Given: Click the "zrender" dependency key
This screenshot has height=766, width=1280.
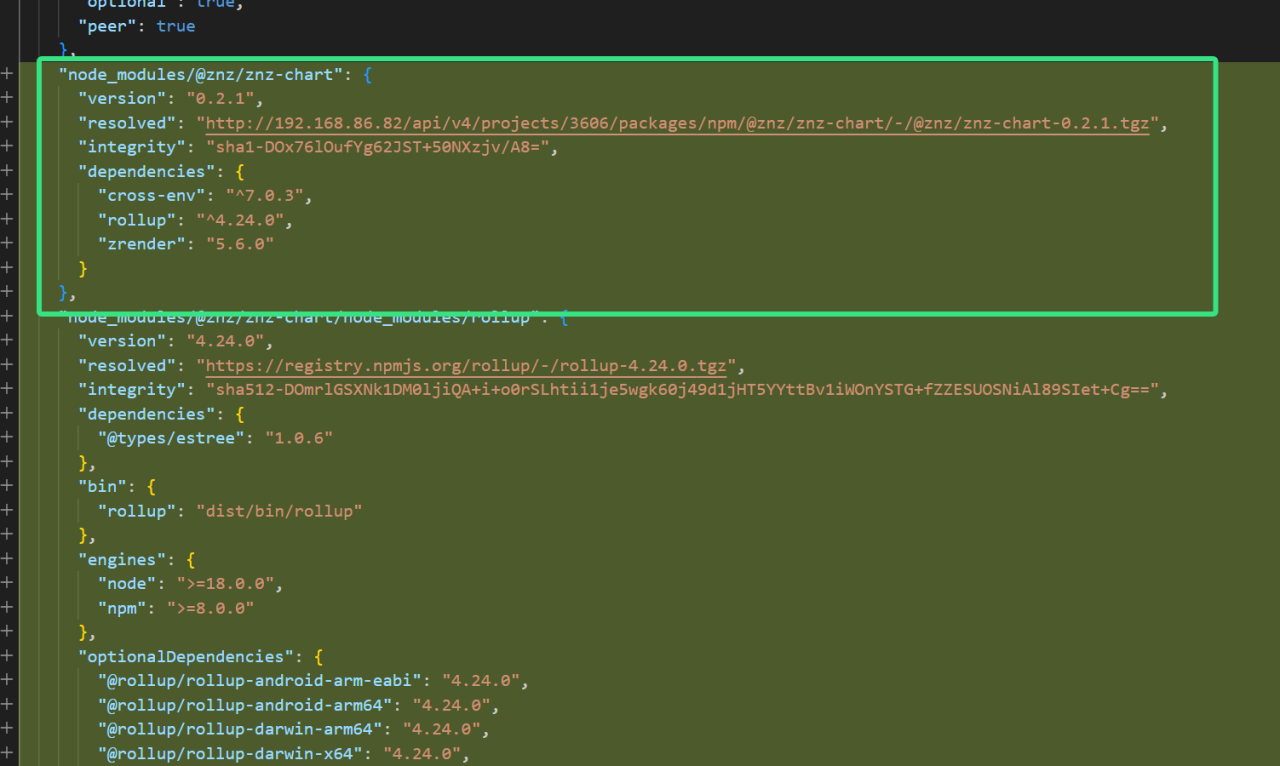Looking at the screenshot, I should 142,243.
